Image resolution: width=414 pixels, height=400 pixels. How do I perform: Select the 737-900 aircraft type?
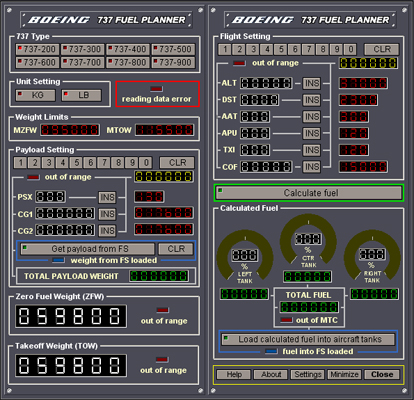pyautogui.click(x=173, y=62)
